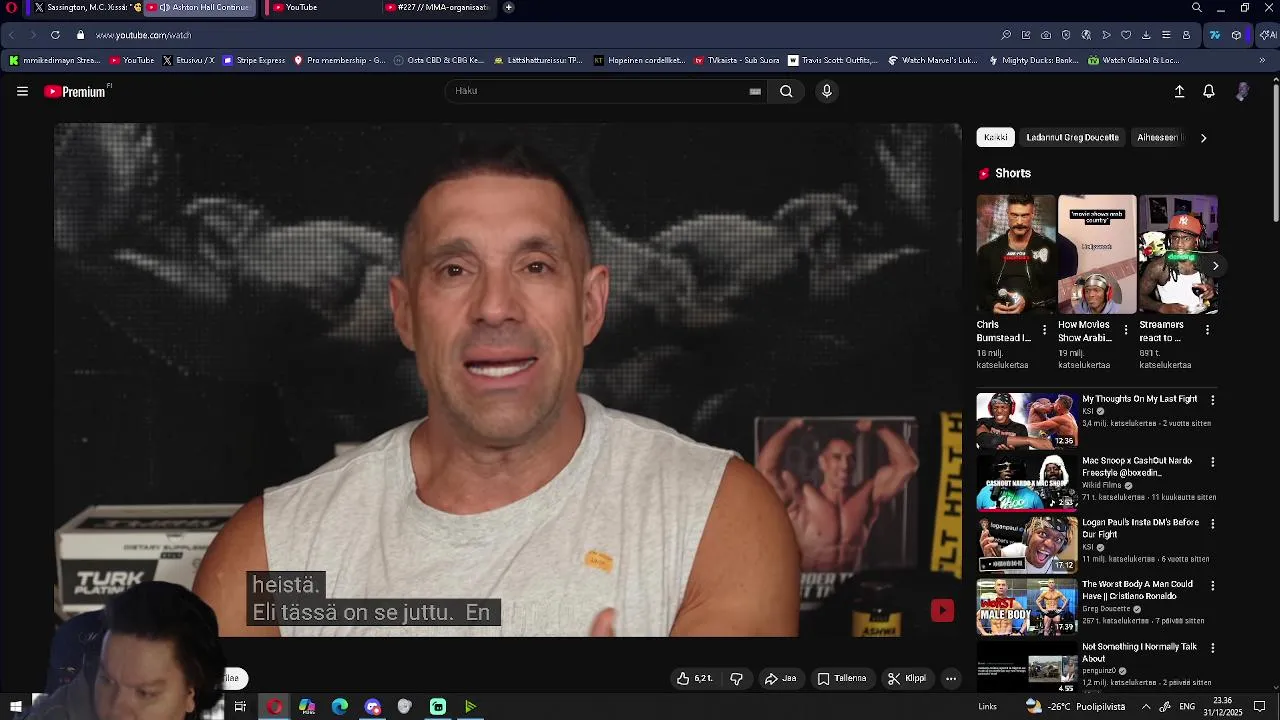Open options for the Chris Bumstead short
The width and height of the screenshot is (1280, 720).
pos(1044,330)
